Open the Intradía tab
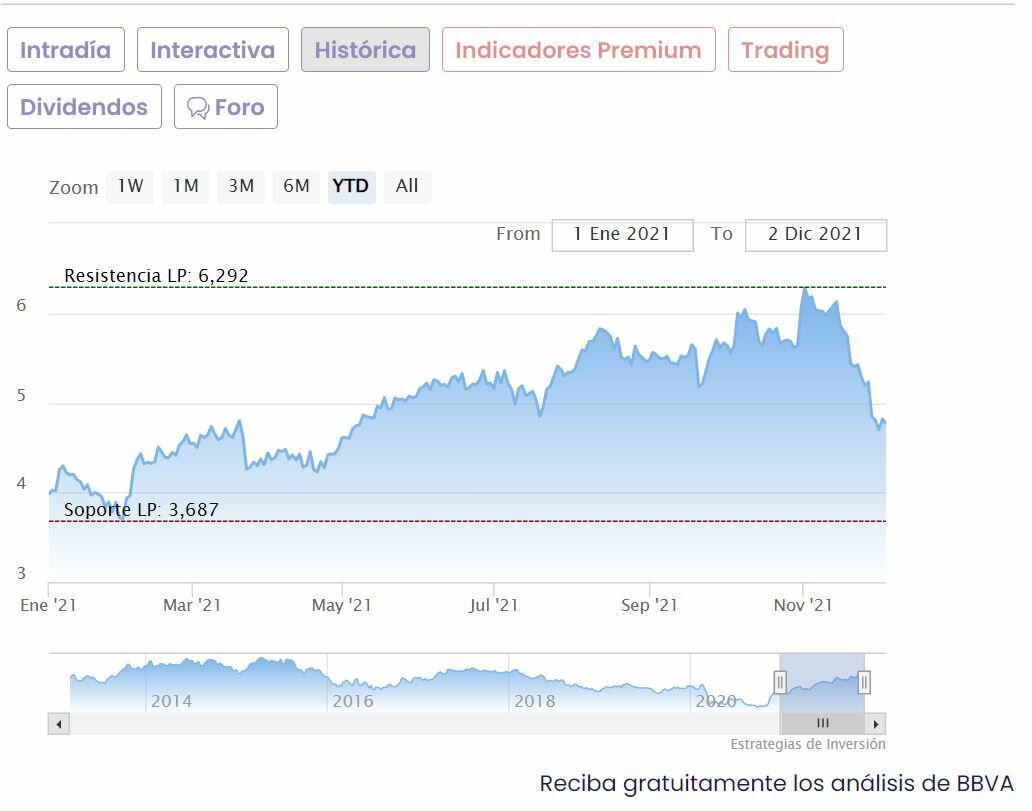This screenshot has height=811, width=1032. [x=66, y=50]
